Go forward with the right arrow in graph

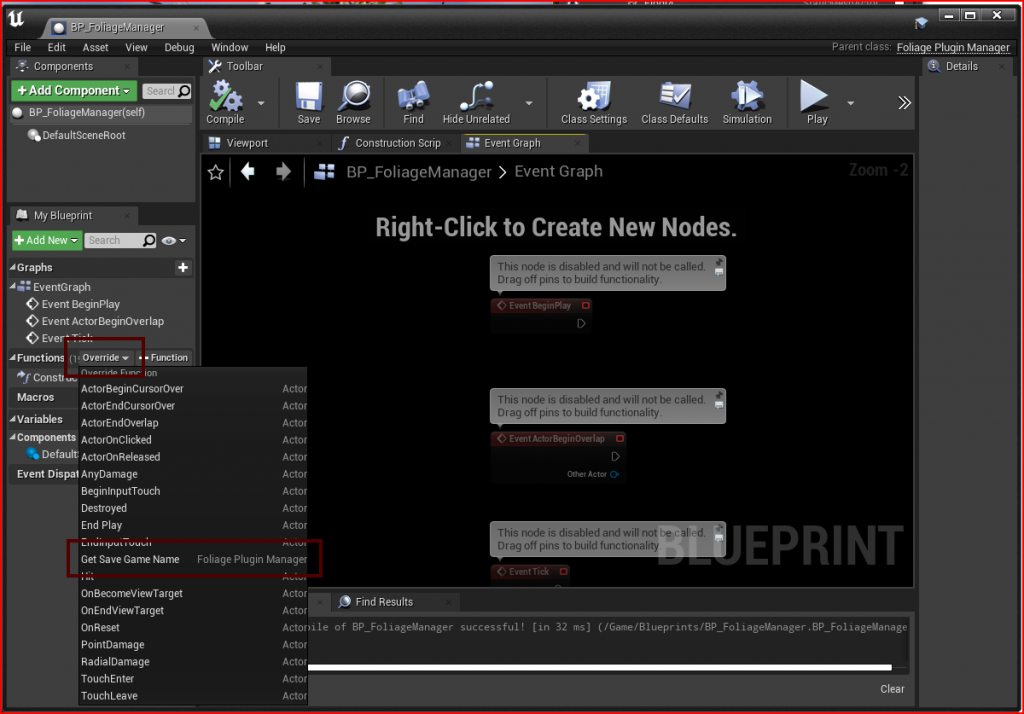283,171
